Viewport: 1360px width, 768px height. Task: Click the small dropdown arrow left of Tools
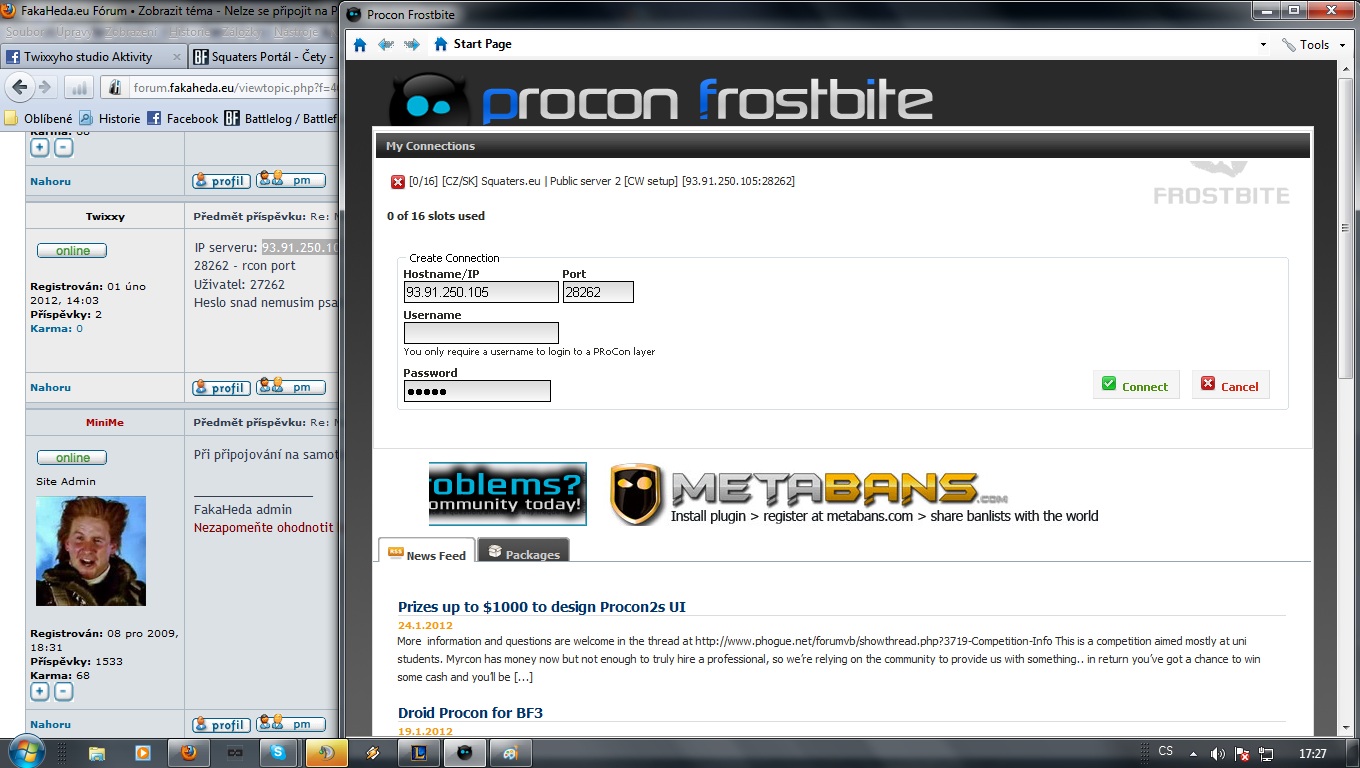tap(1264, 45)
